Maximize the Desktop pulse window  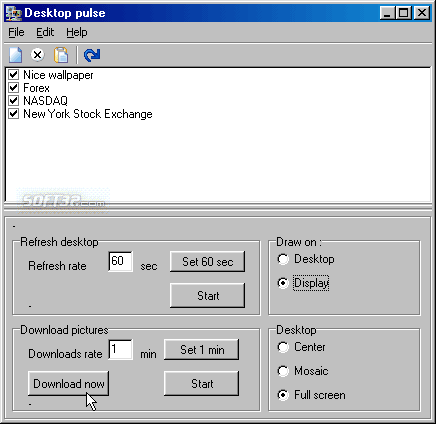[x=403, y=13]
